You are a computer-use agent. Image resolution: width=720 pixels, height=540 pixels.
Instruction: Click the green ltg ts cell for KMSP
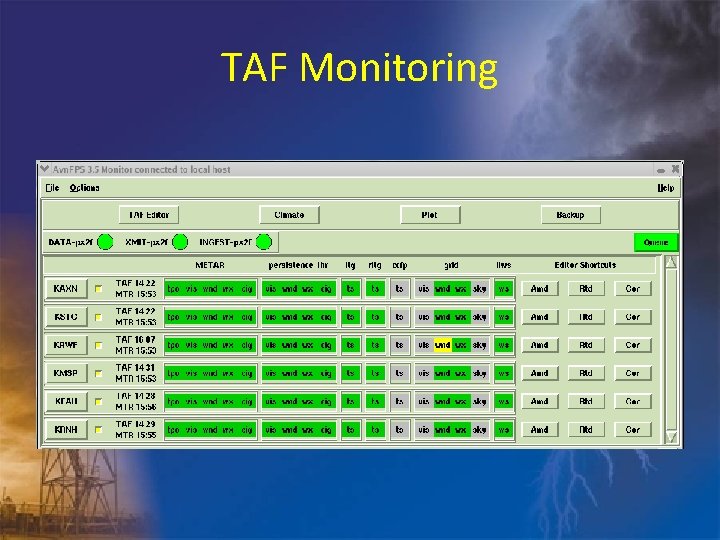(x=350, y=373)
